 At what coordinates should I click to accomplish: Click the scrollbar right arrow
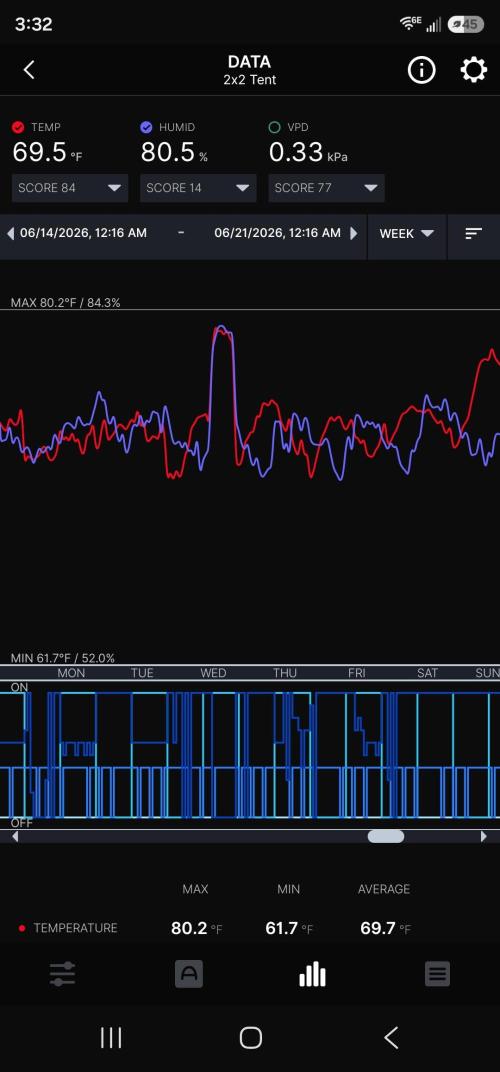click(484, 836)
